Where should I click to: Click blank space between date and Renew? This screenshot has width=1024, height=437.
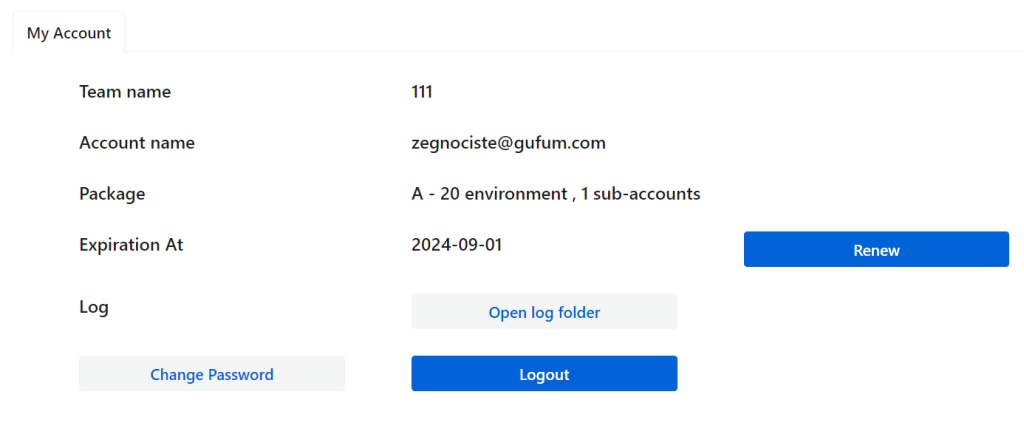tap(623, 247)
